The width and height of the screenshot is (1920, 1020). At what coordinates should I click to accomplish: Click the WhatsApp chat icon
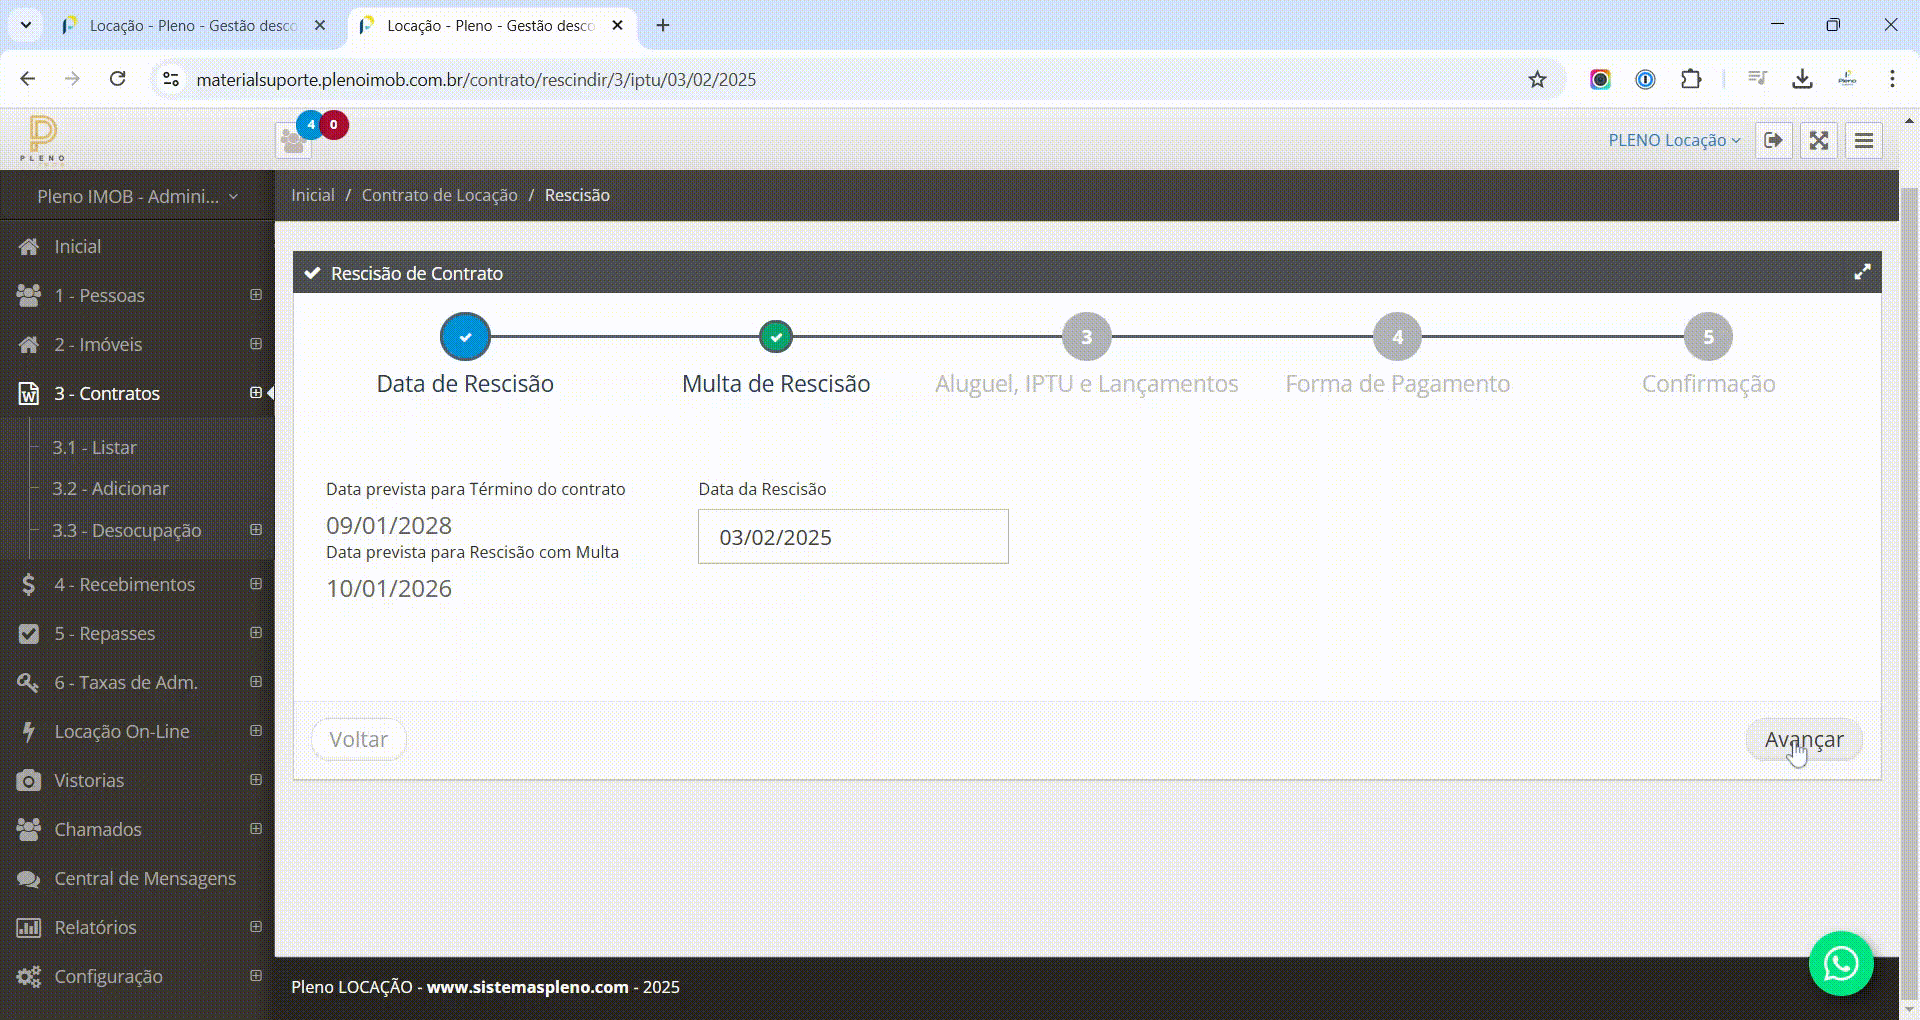[x=1841, y=964]
